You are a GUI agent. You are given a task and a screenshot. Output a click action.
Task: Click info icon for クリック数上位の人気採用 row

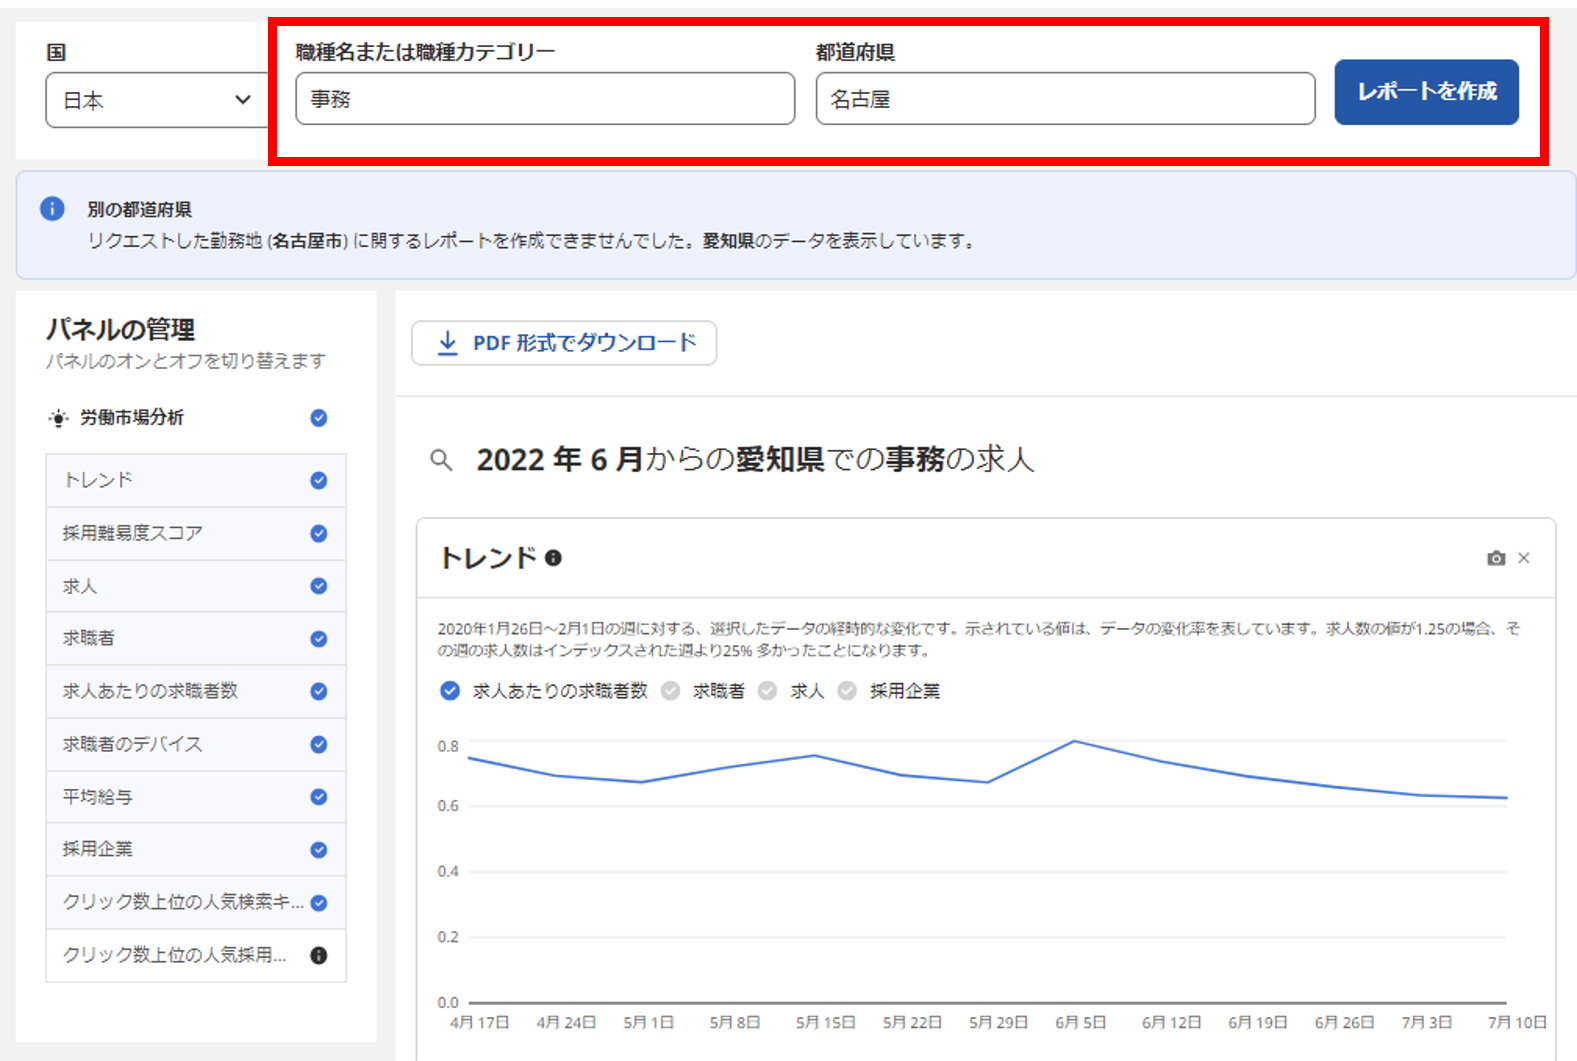tap(319, 955)
